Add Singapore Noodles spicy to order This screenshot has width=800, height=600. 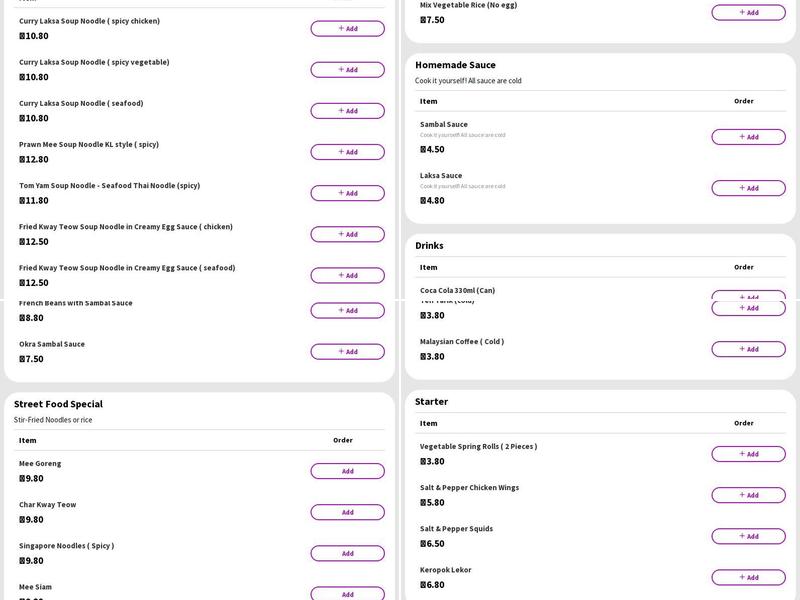[347, 553]
